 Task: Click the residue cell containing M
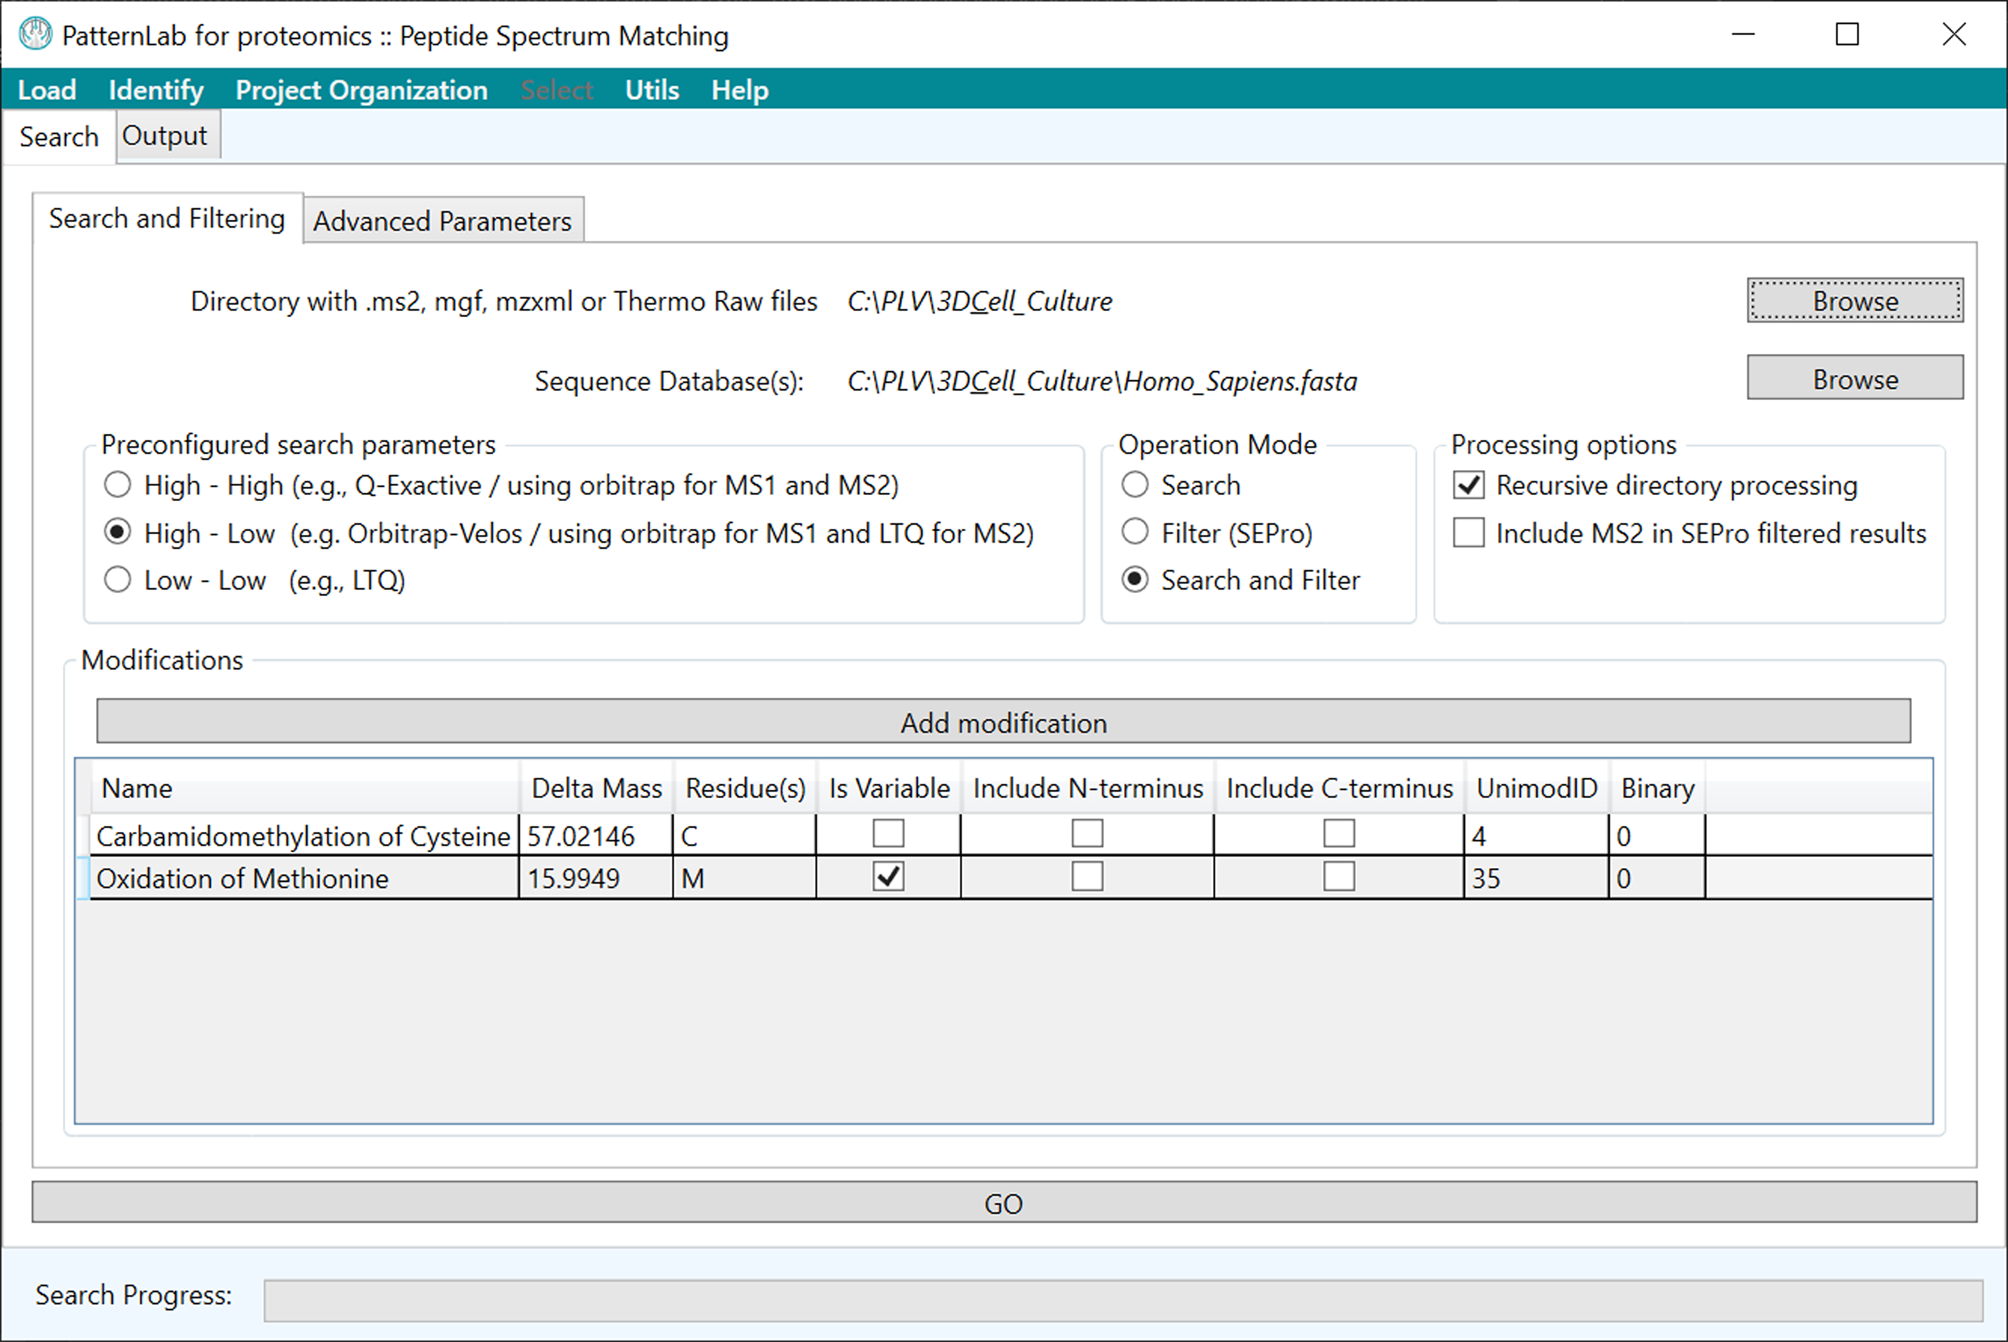coord(745,878)
